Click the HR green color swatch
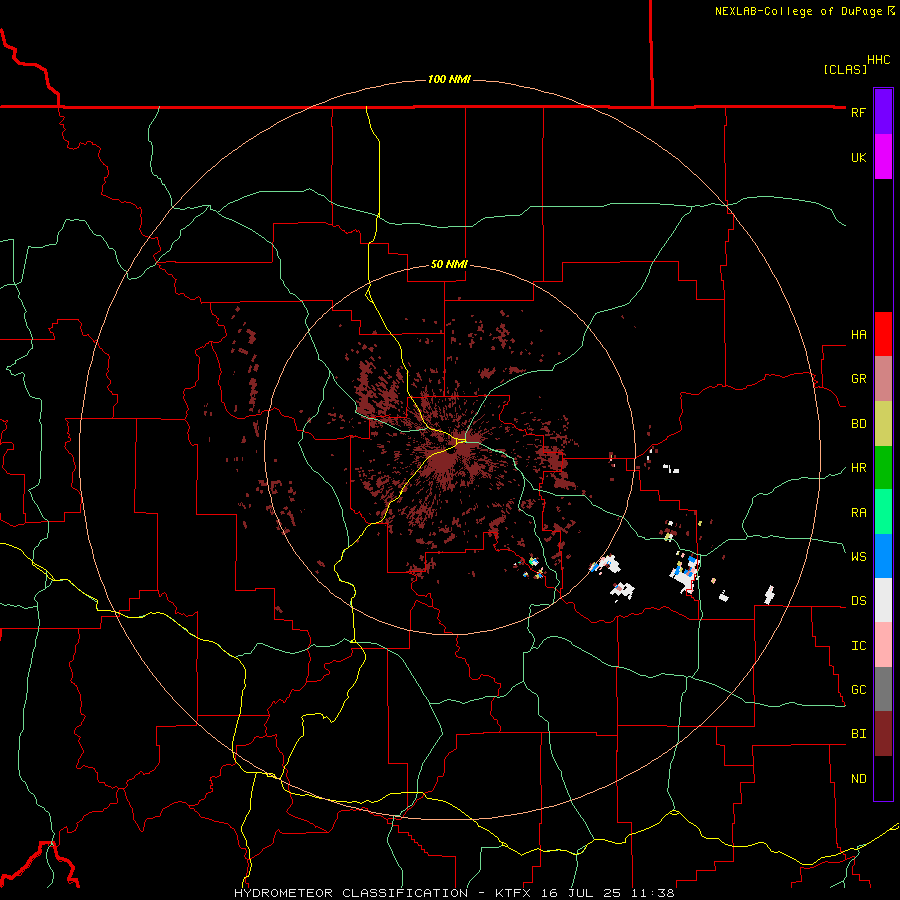This screenshot has height=900, width=900. [883, 468]
